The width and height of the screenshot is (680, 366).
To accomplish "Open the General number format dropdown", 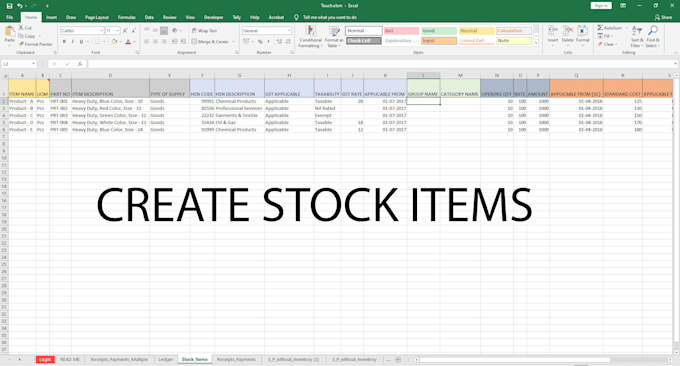I will pyautogui.click(x=289, y=31).
